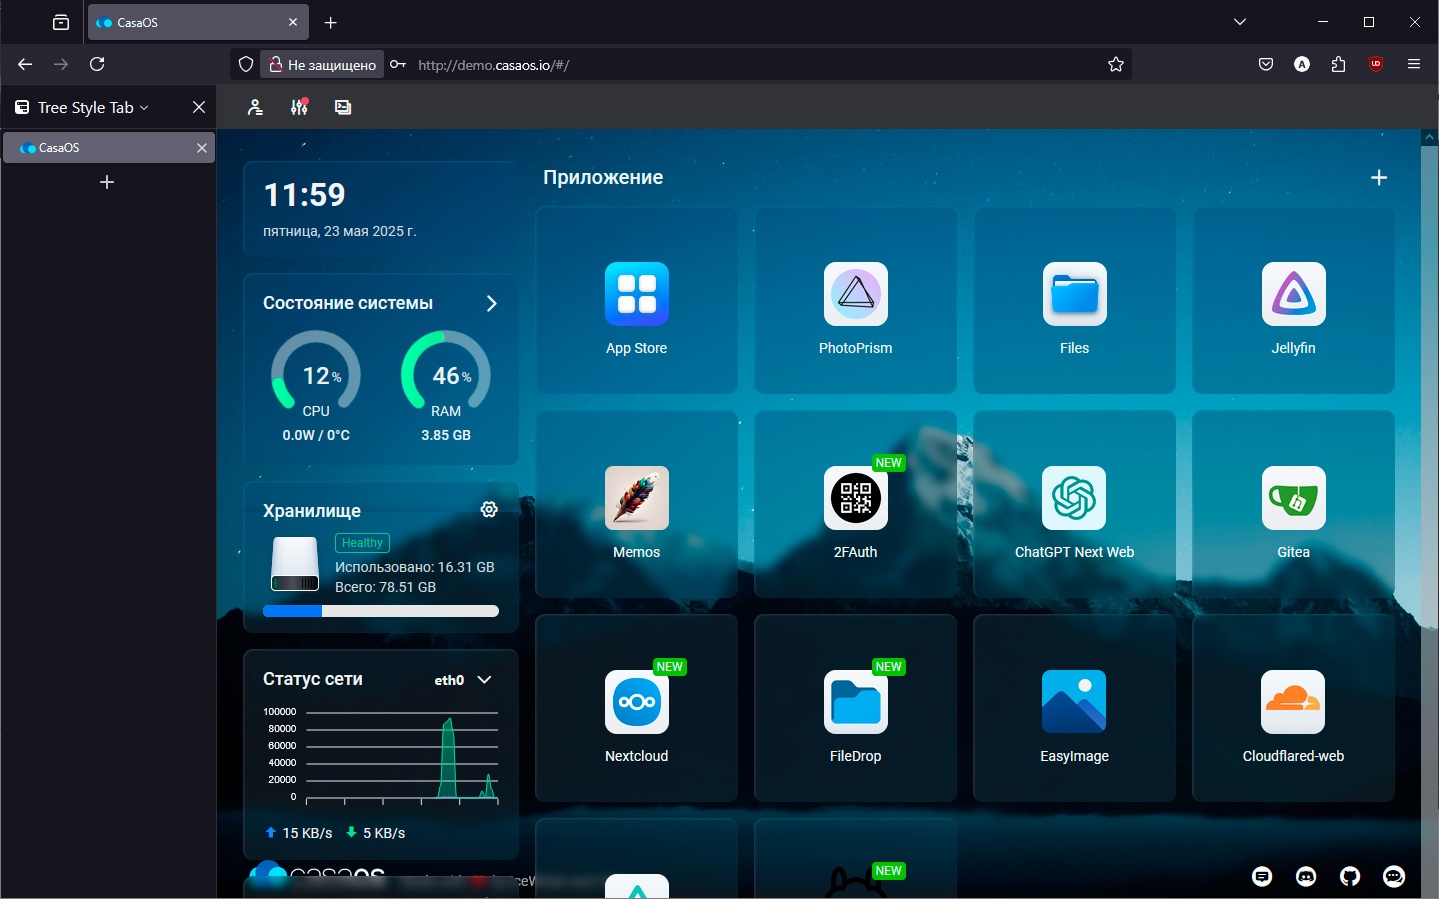Click the 'Приложение' section heading
Image resolution: width=1439 pixels, height=899 pixels.
[x=603, y=177]
